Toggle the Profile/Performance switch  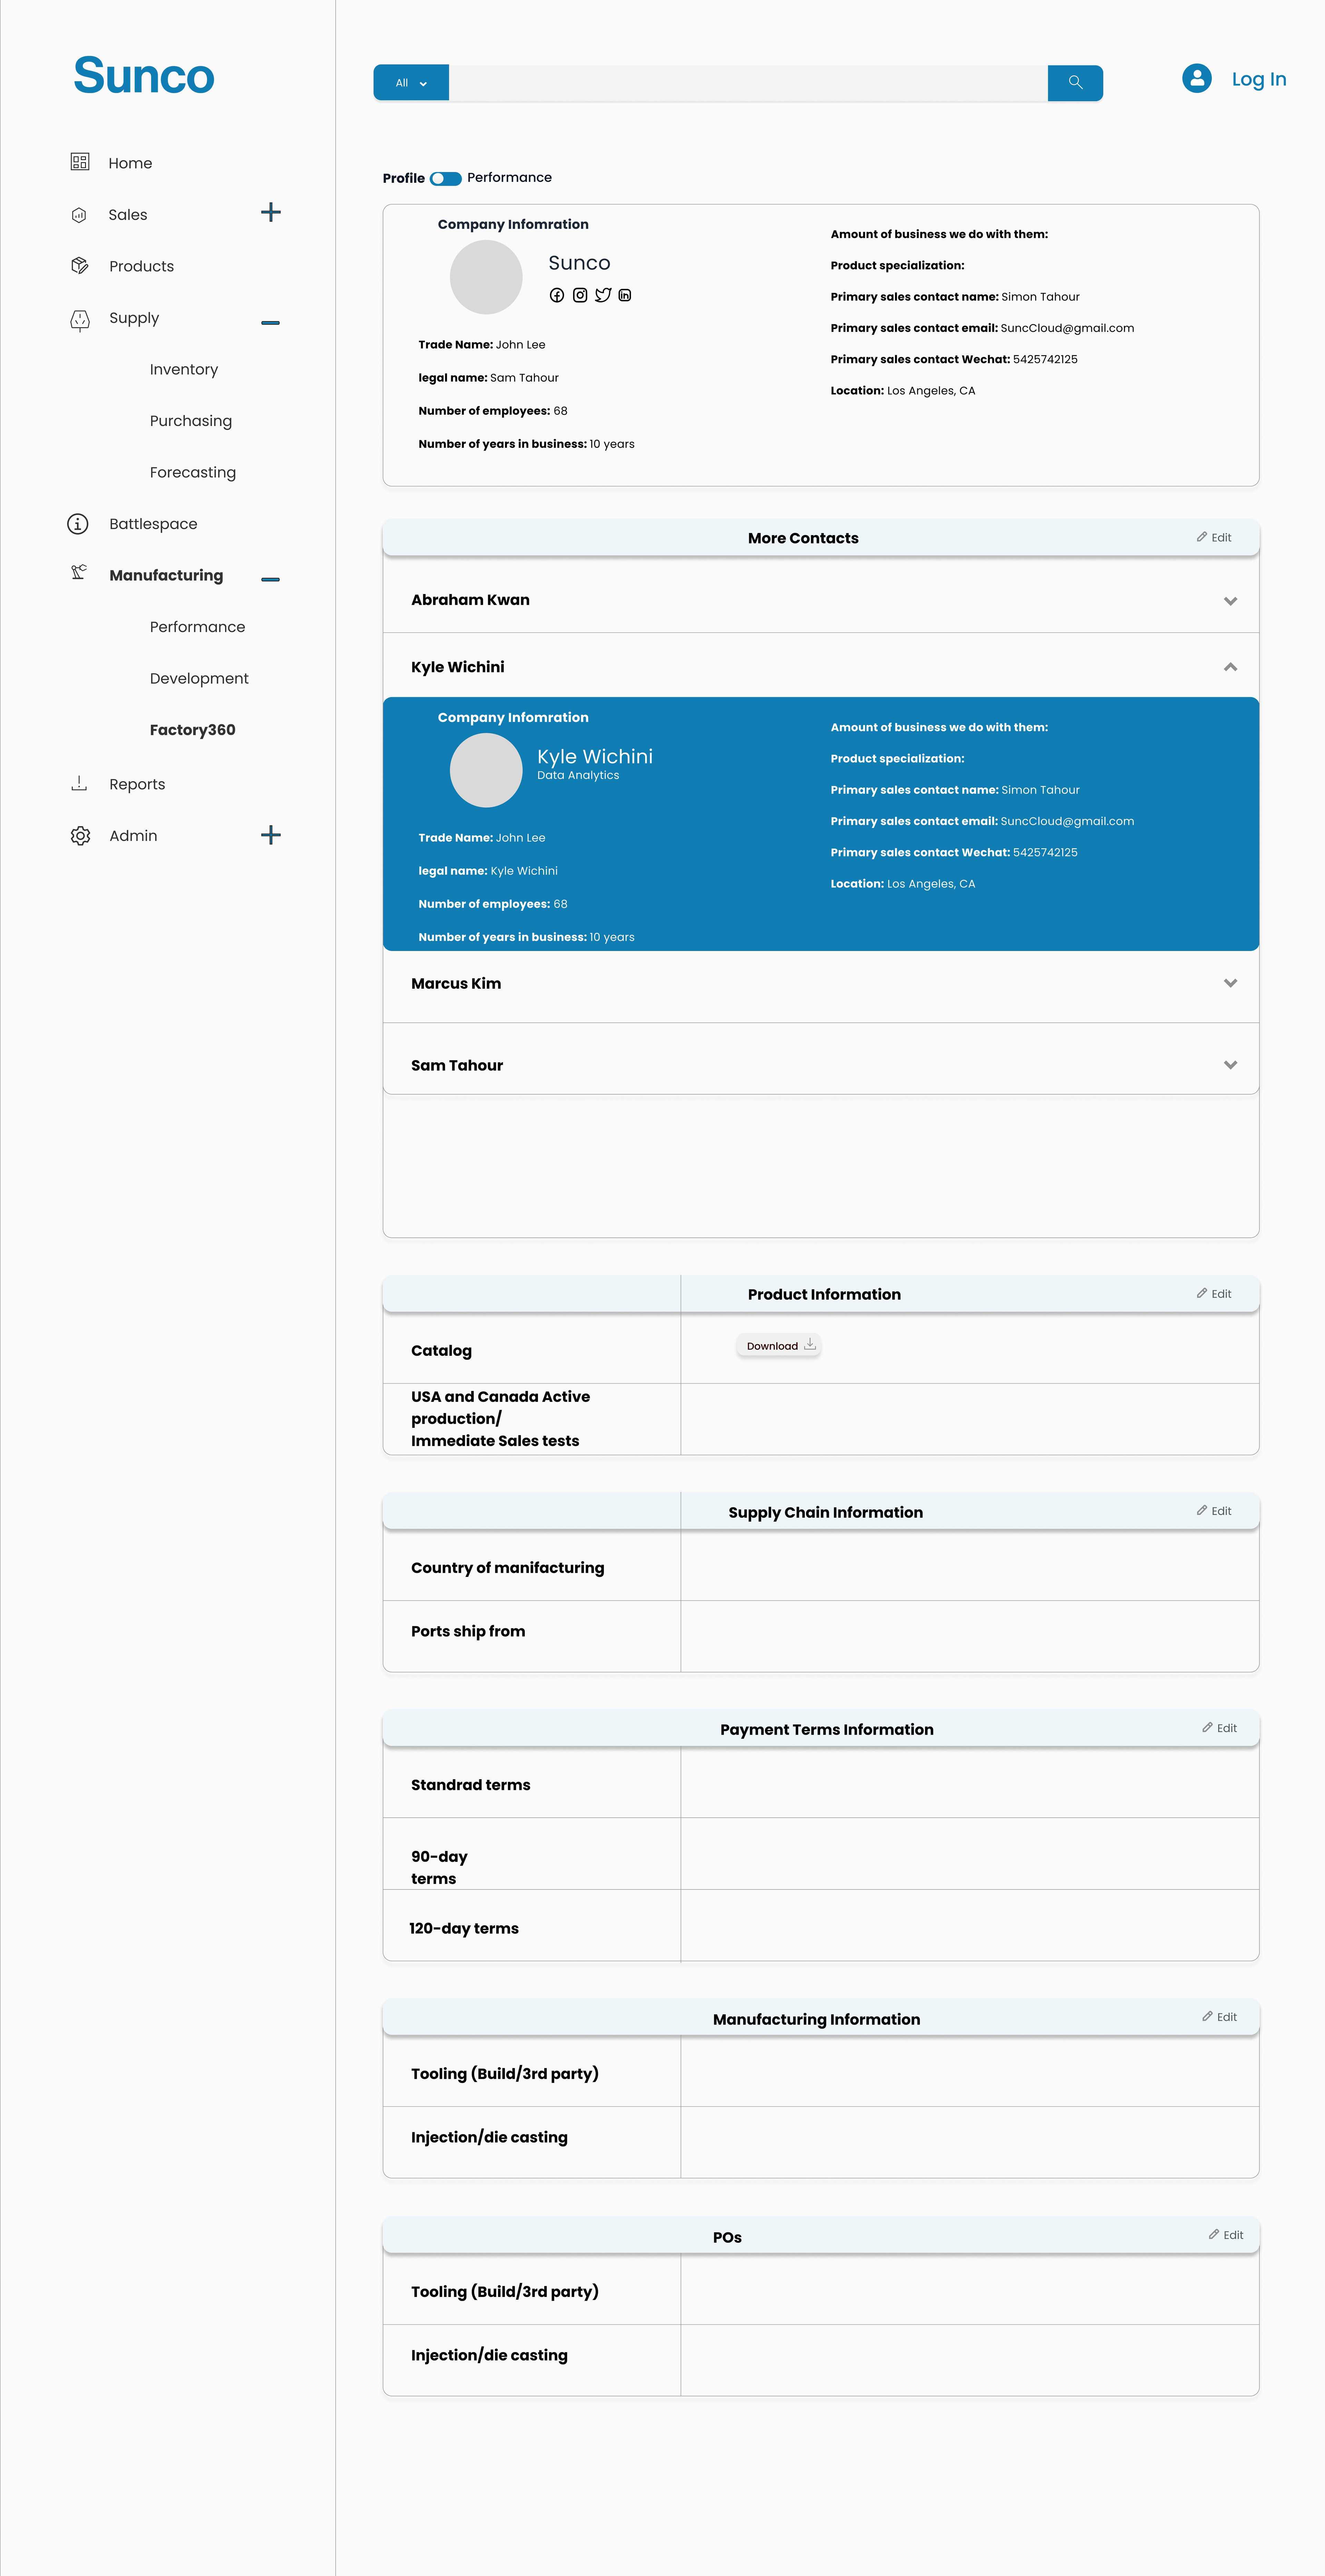(446, 179)
